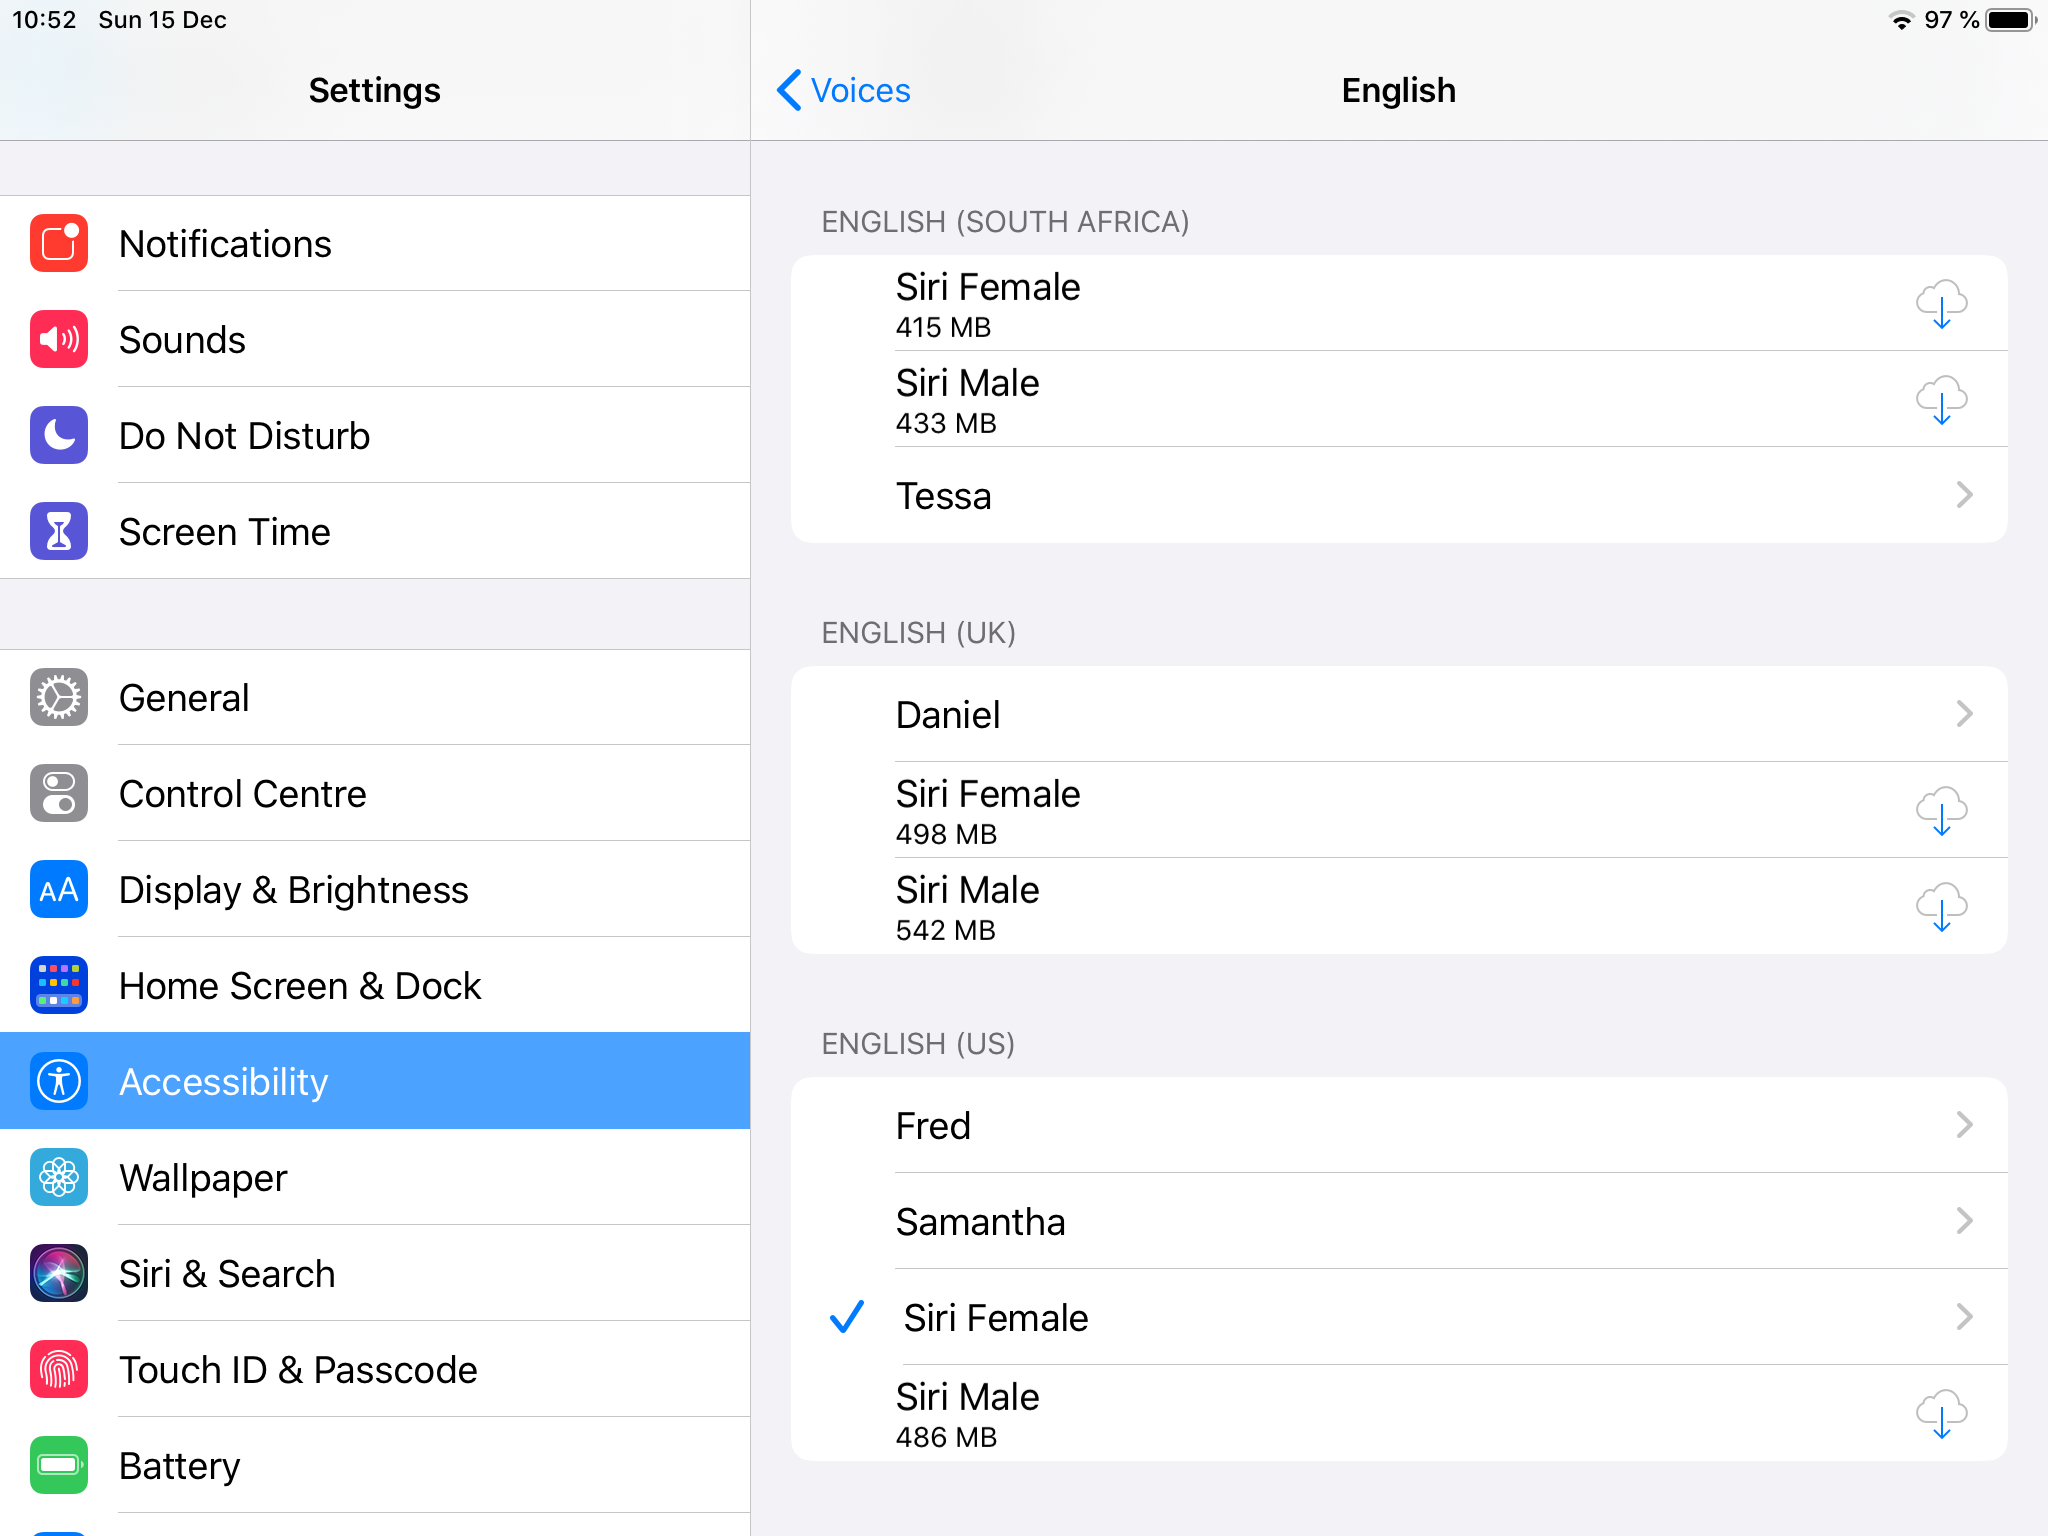Expand Tessa voice options chevron
This screenshot has height=1536, width=2048.
tap(1964, 495)
